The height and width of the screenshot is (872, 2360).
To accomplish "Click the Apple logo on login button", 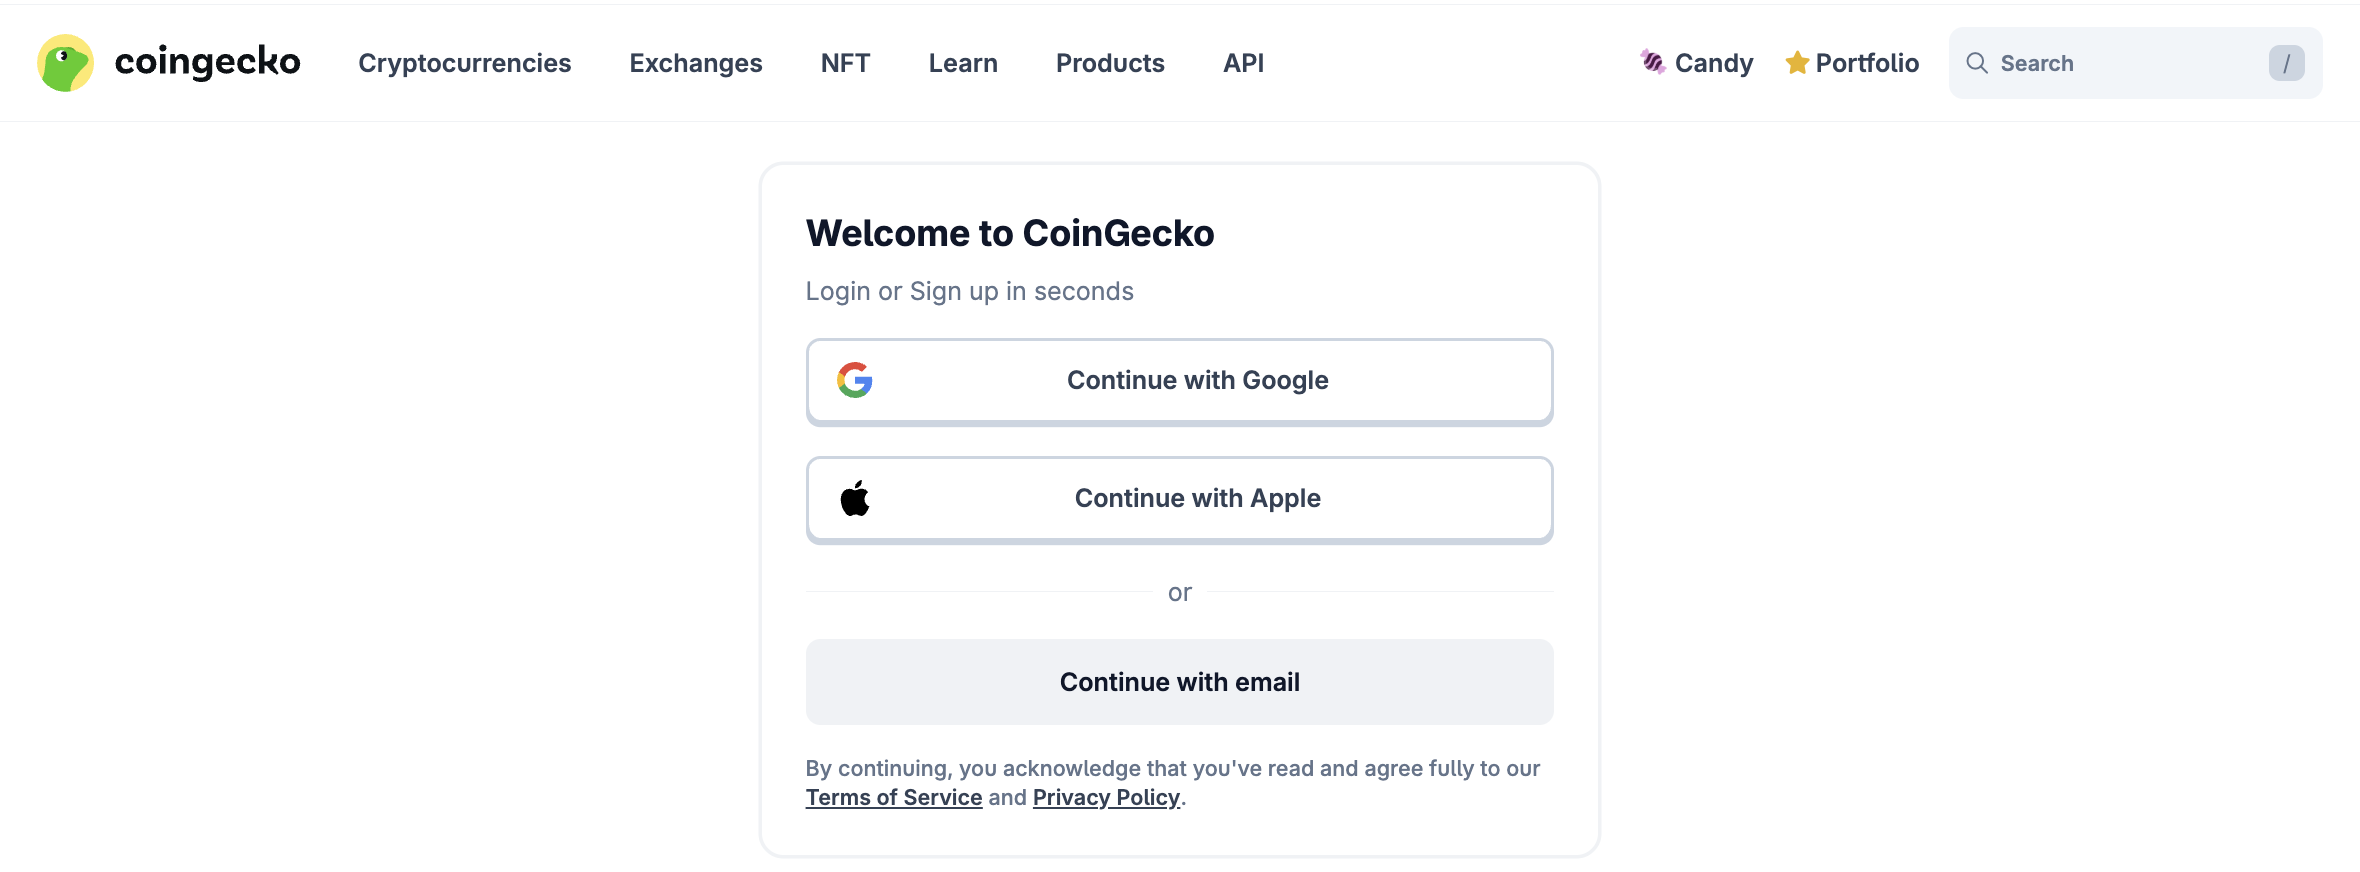I will [x=856, y=498].
